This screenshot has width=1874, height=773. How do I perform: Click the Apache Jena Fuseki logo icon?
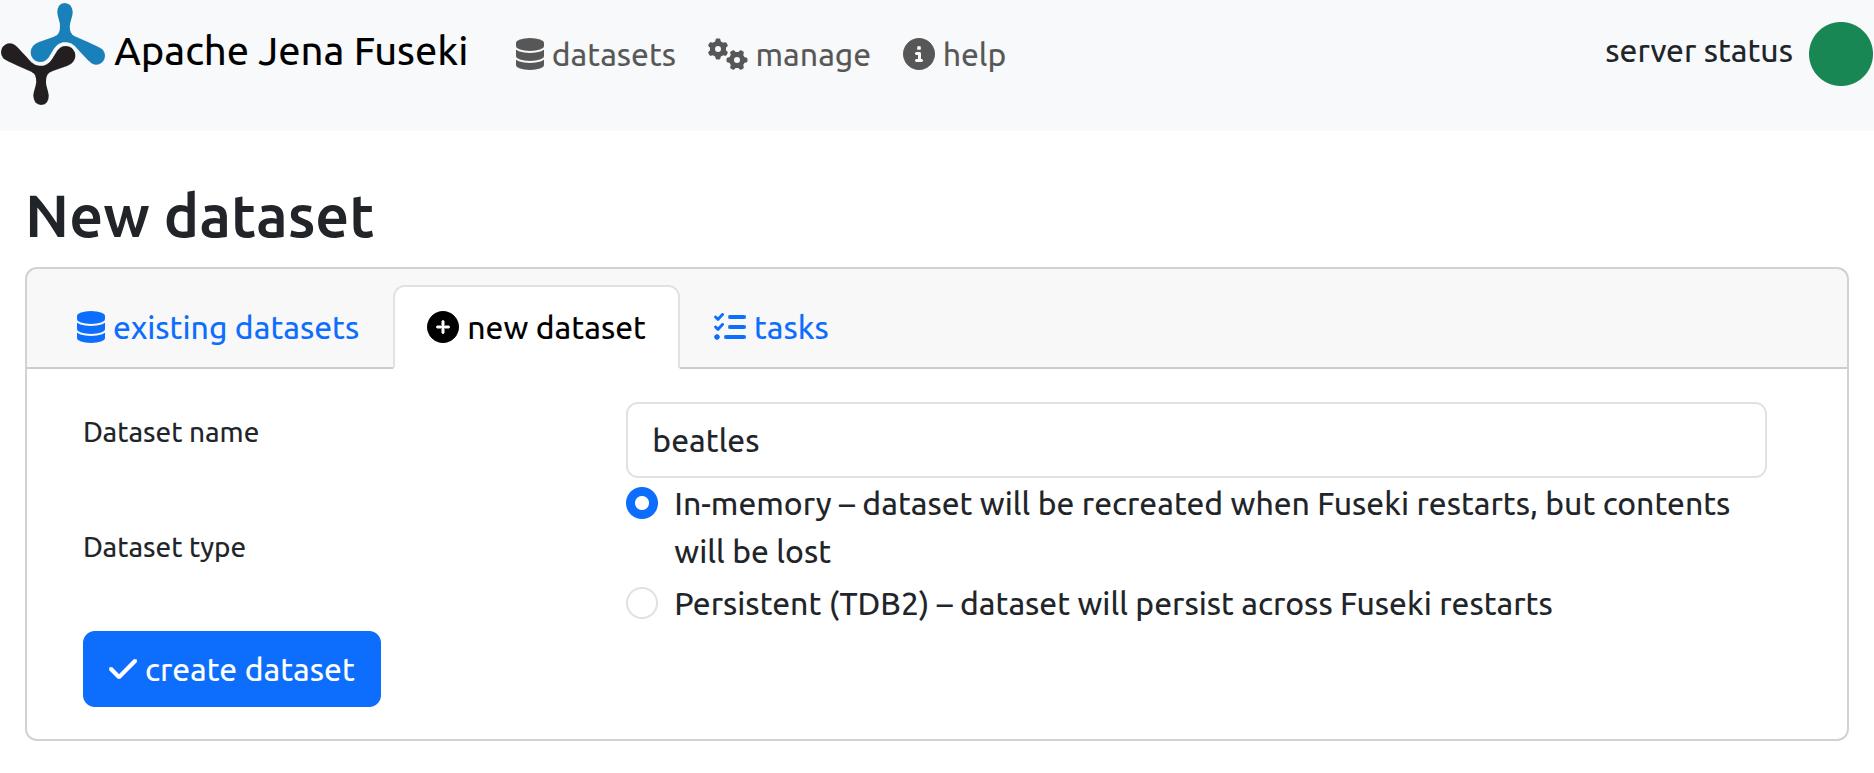pos(52,54)
